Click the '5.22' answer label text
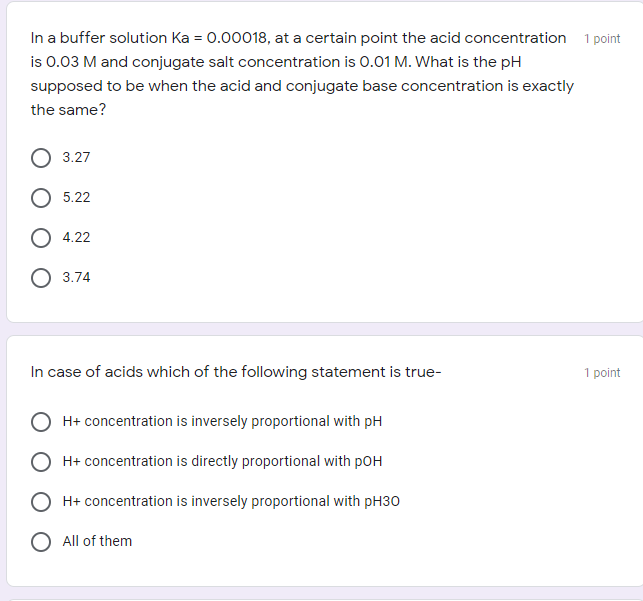 (76, 197)
